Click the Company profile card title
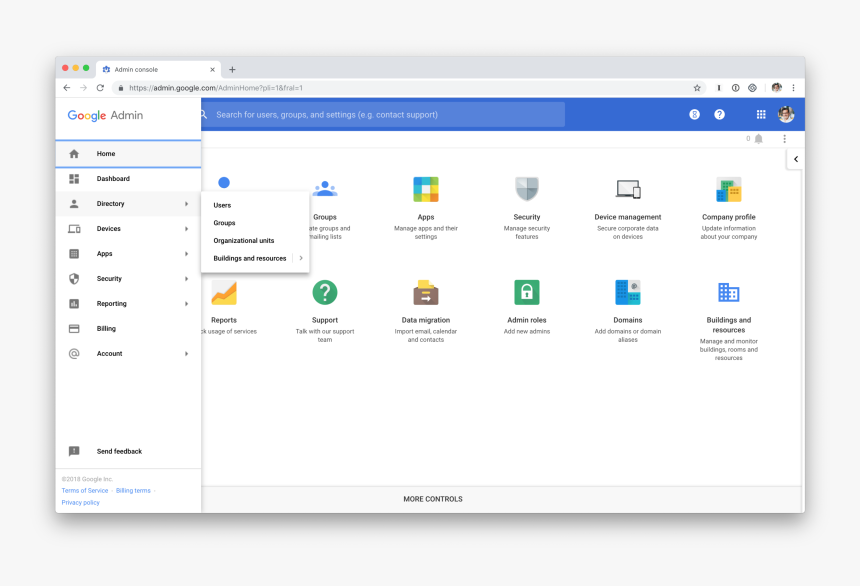Image resolution: width=860 pixels, height=586 pixels. [x=728, y=217]
